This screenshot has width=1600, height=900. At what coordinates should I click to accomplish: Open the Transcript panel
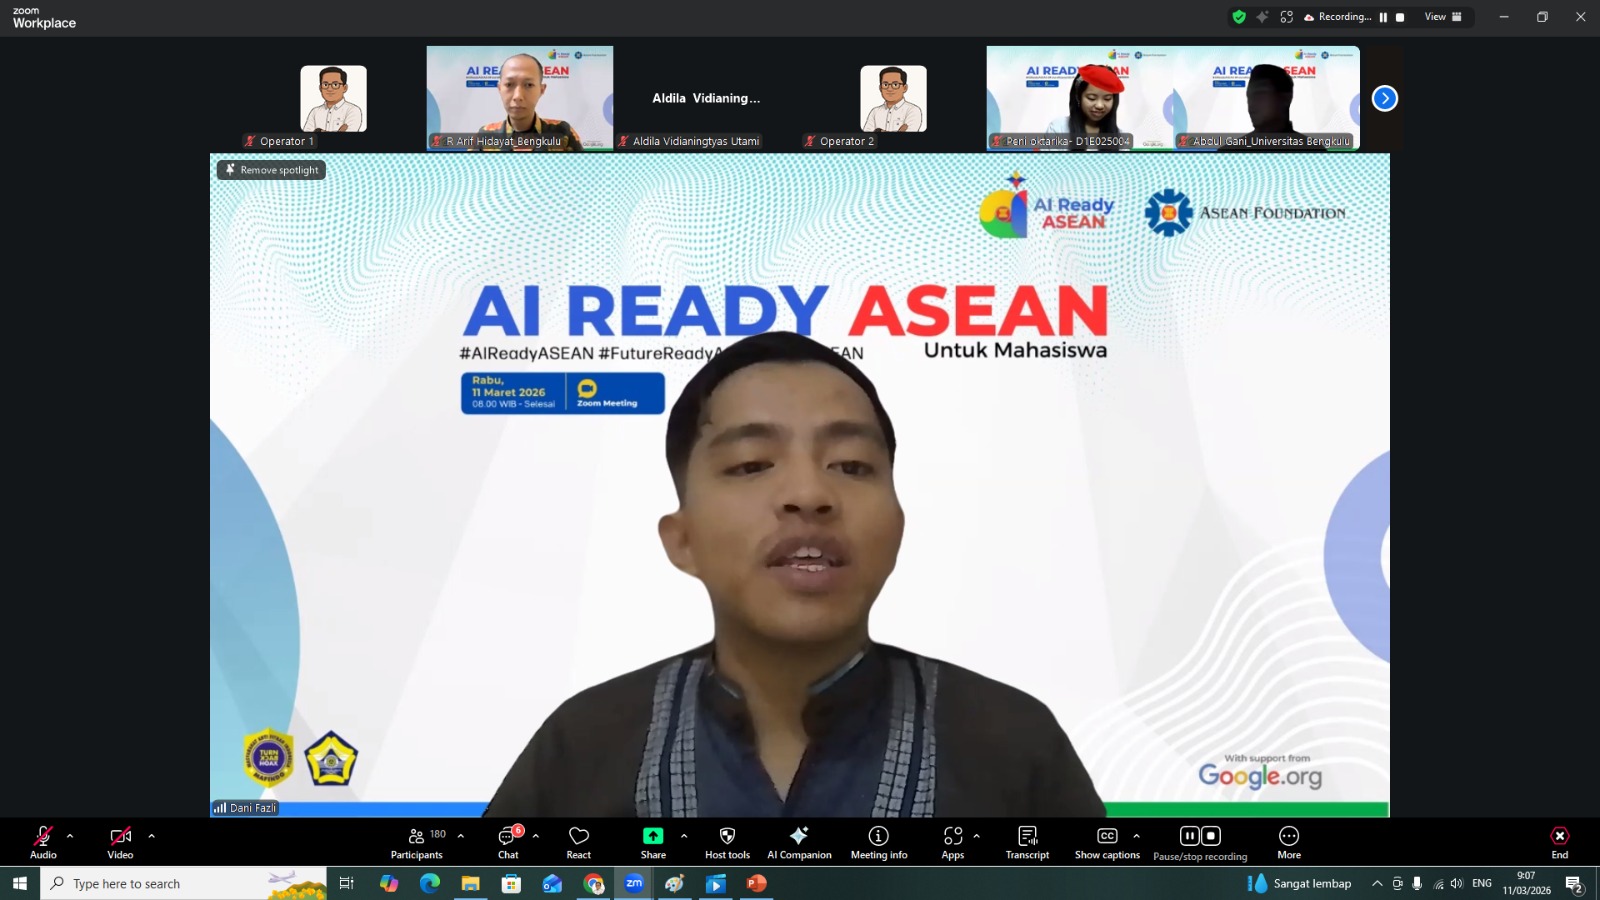click(x=1027, y=842)
